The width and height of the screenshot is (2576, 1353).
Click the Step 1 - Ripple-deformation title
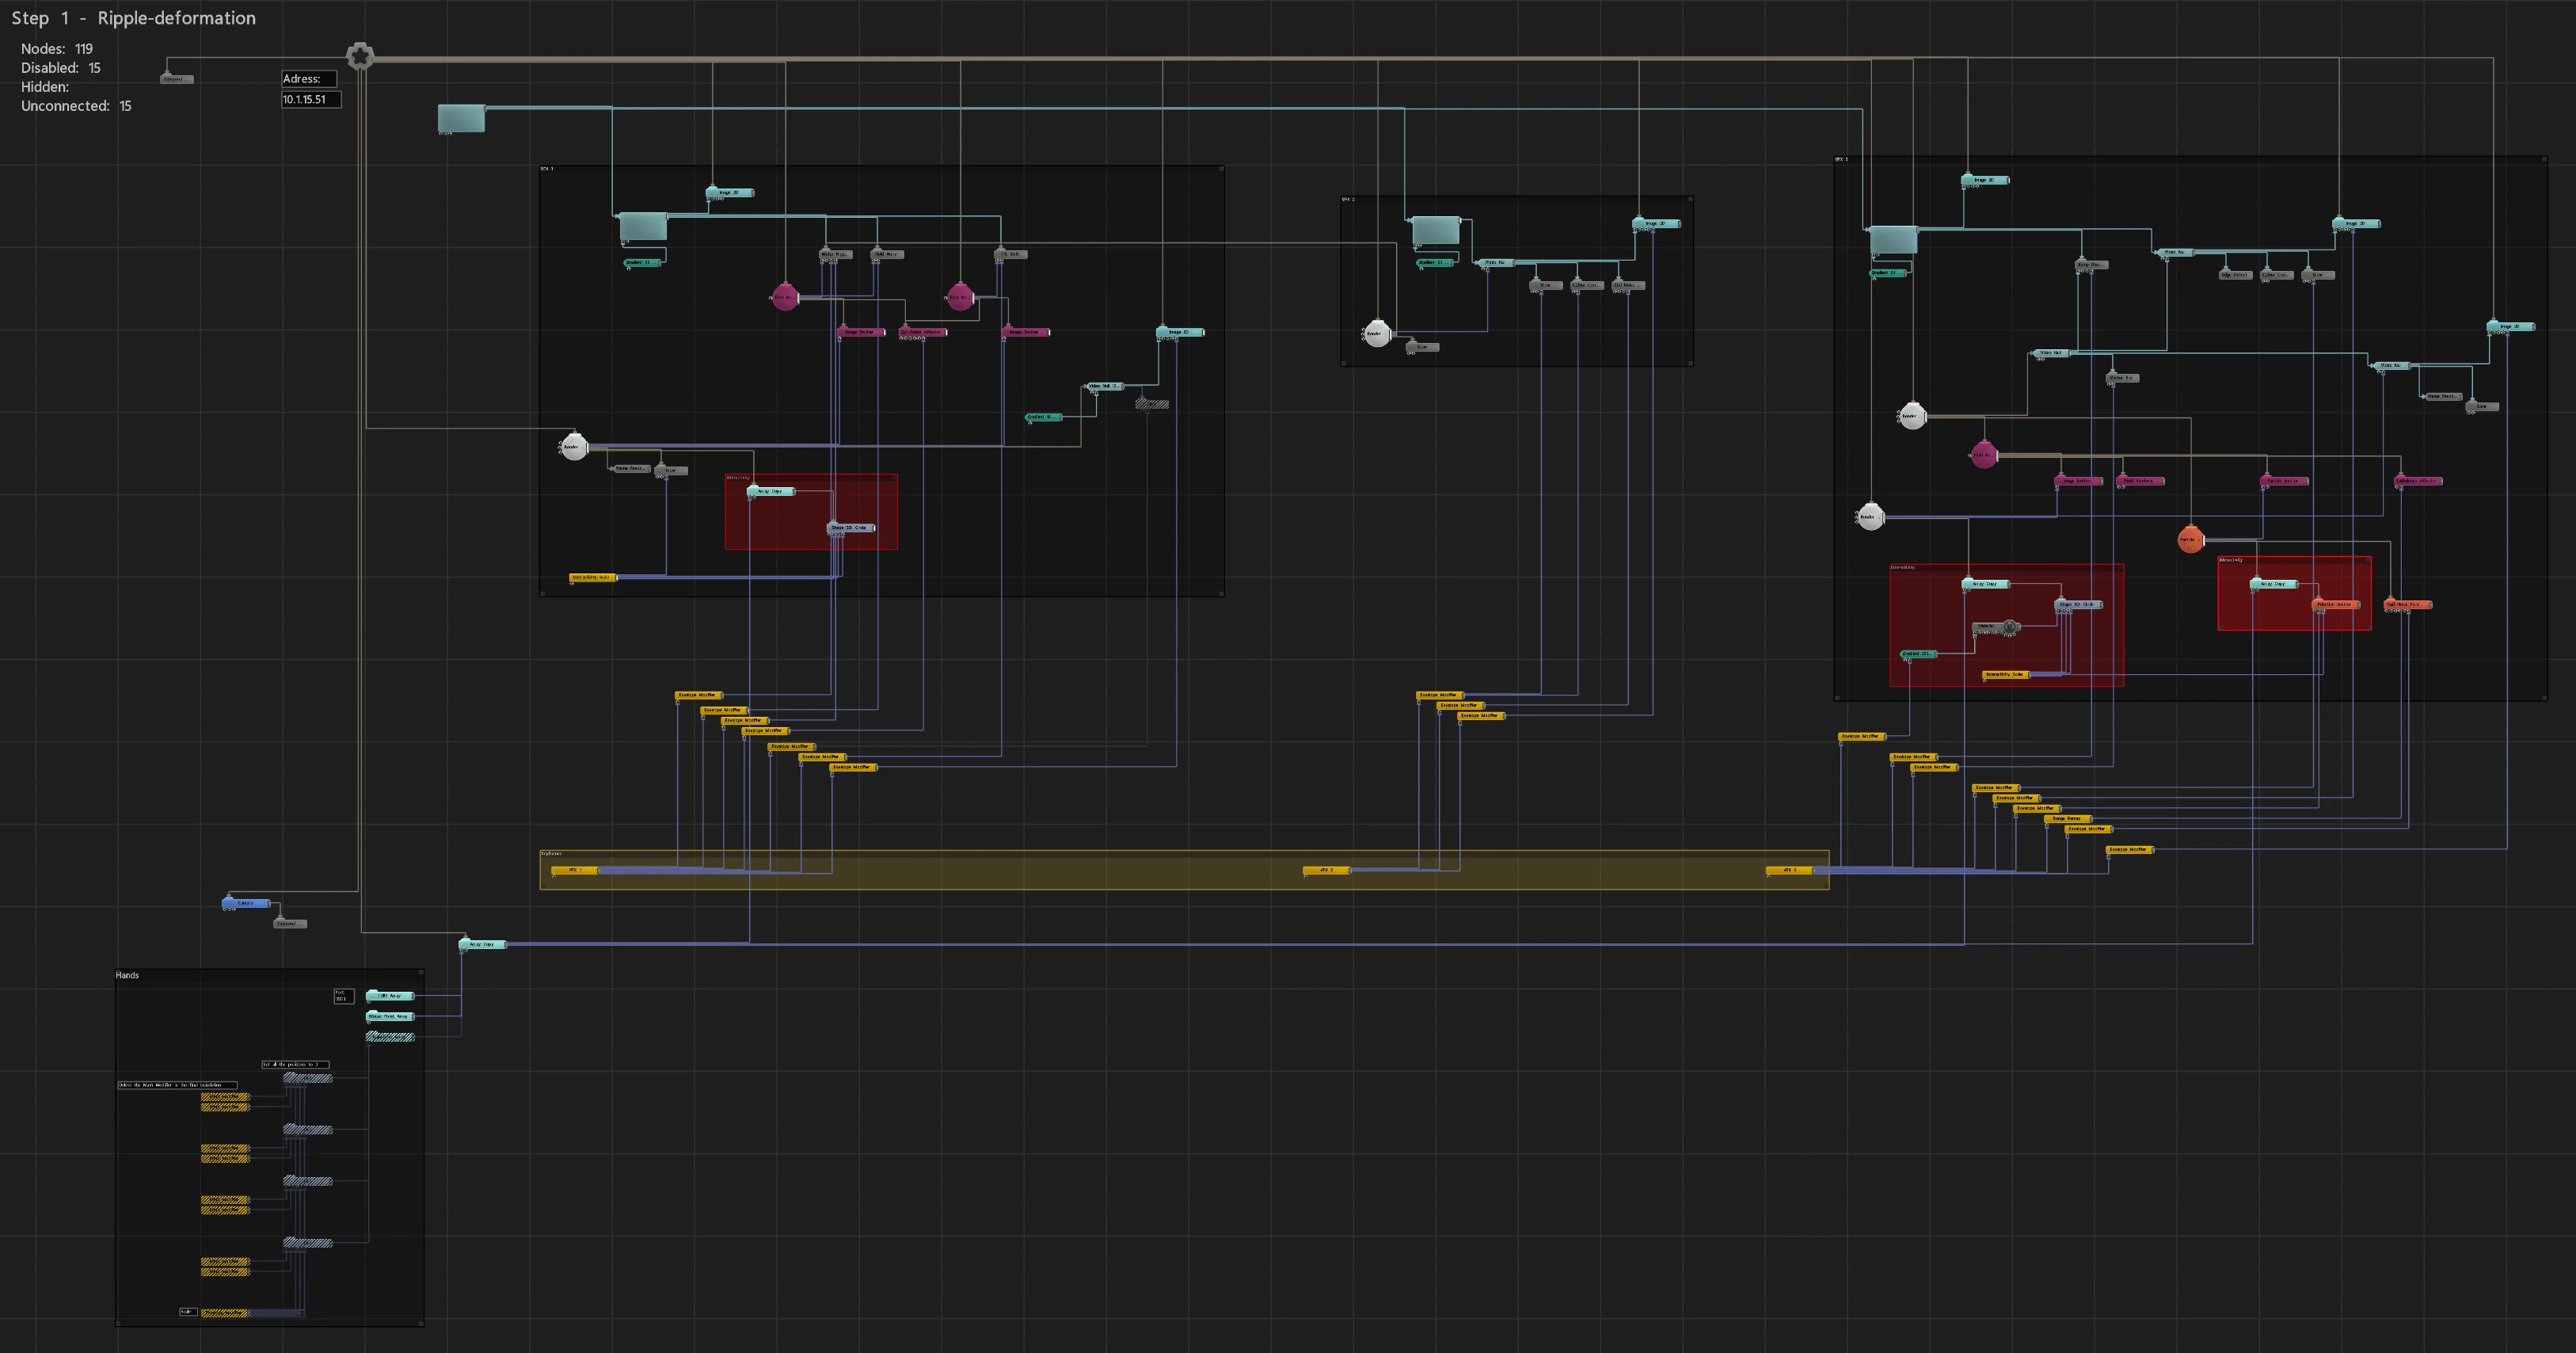pos(133,18)
